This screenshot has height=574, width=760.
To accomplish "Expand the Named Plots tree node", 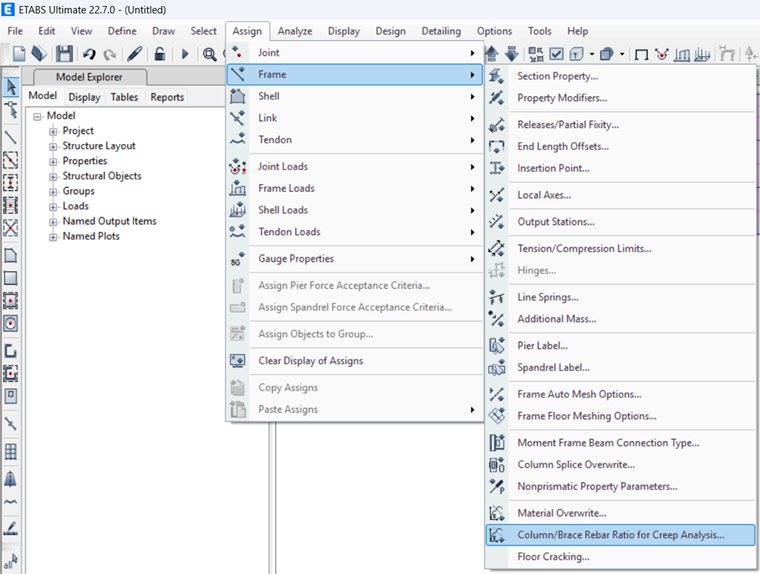I will tap(53, 237).
